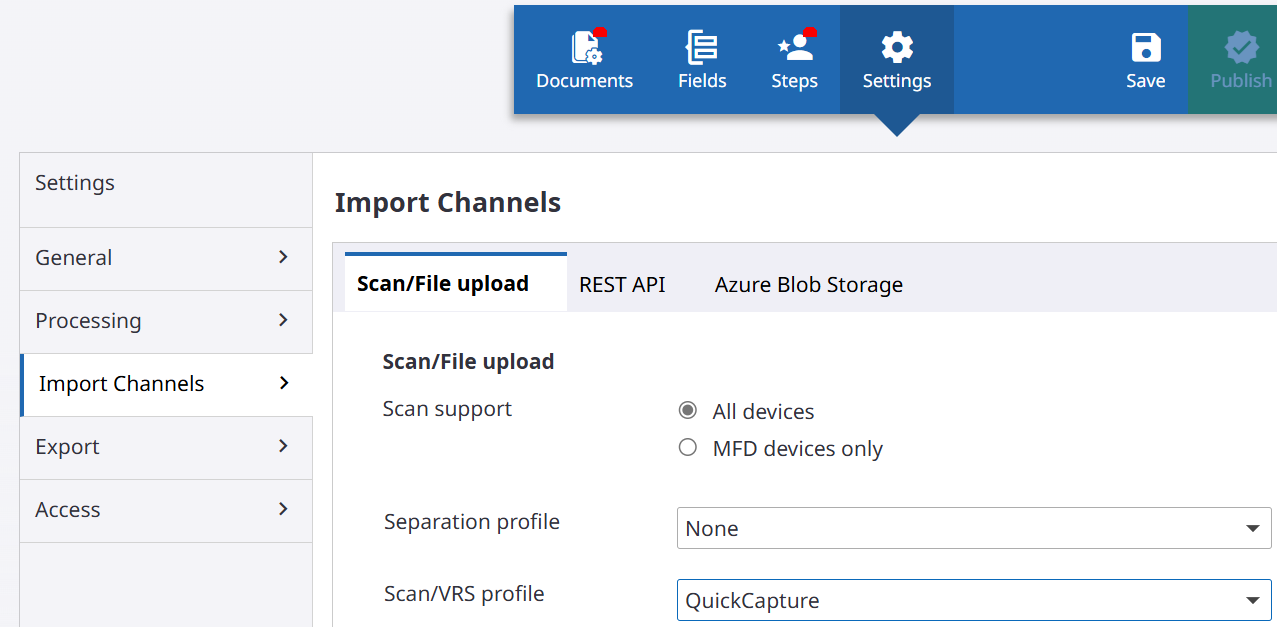
Task: Open Settings via the gear icon
Action: (896, 47)
